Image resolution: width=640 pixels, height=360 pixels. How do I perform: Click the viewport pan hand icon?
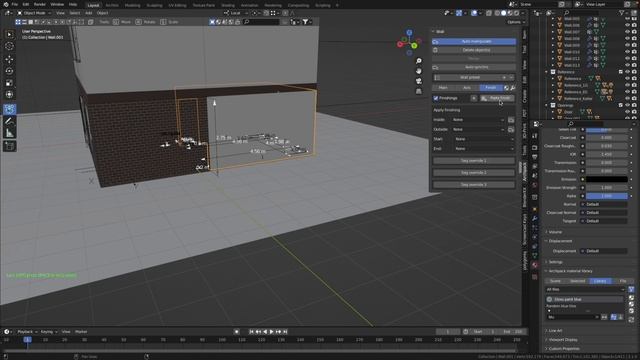pyautogui.click(x=419, y=71)
